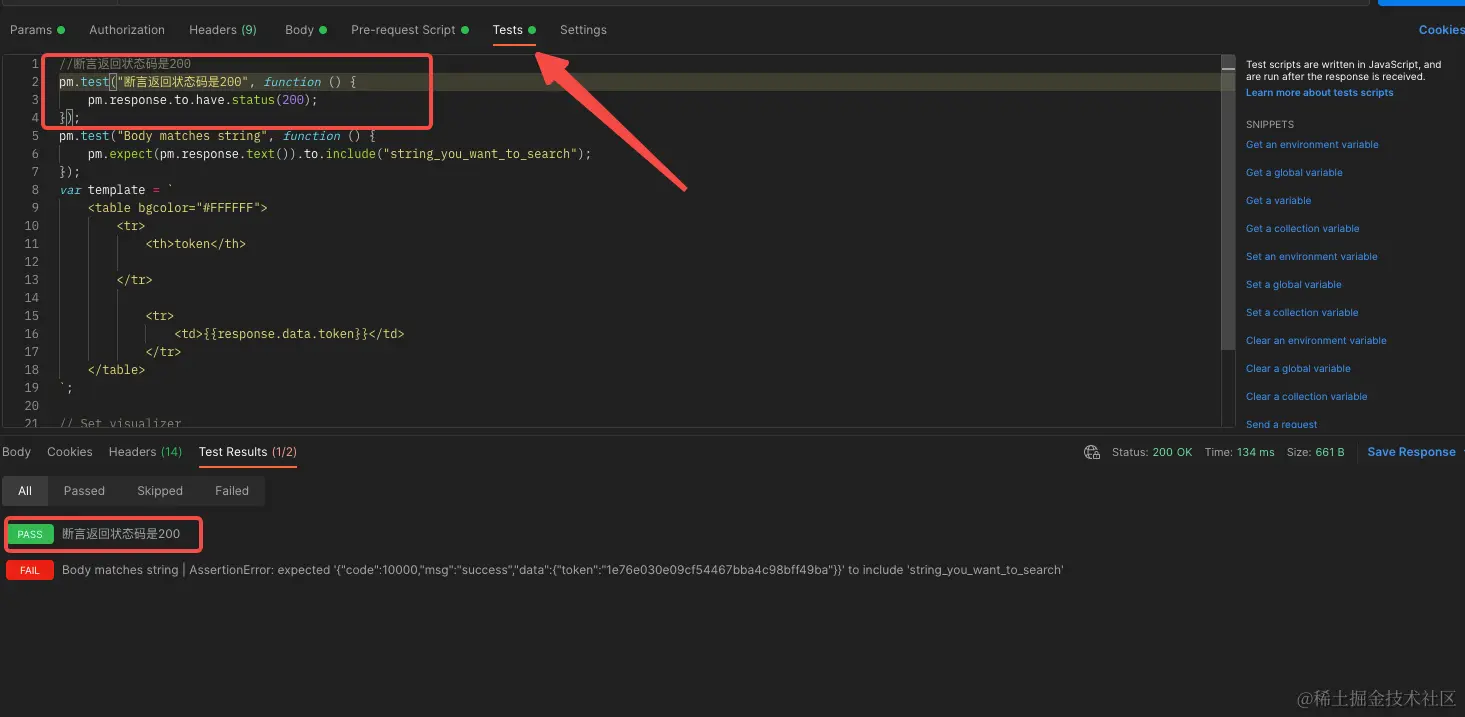
Task: Select the Test Results (1/2) tab
Action: point(248,452)
